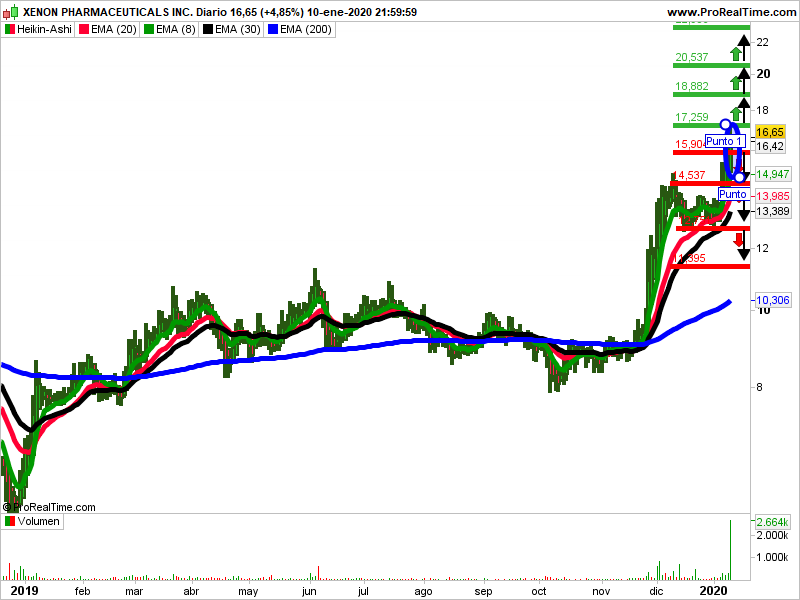Click the ProRealTime.com copyright watermark
Viewport: 800px width, 600px height.
pos(49,507)
